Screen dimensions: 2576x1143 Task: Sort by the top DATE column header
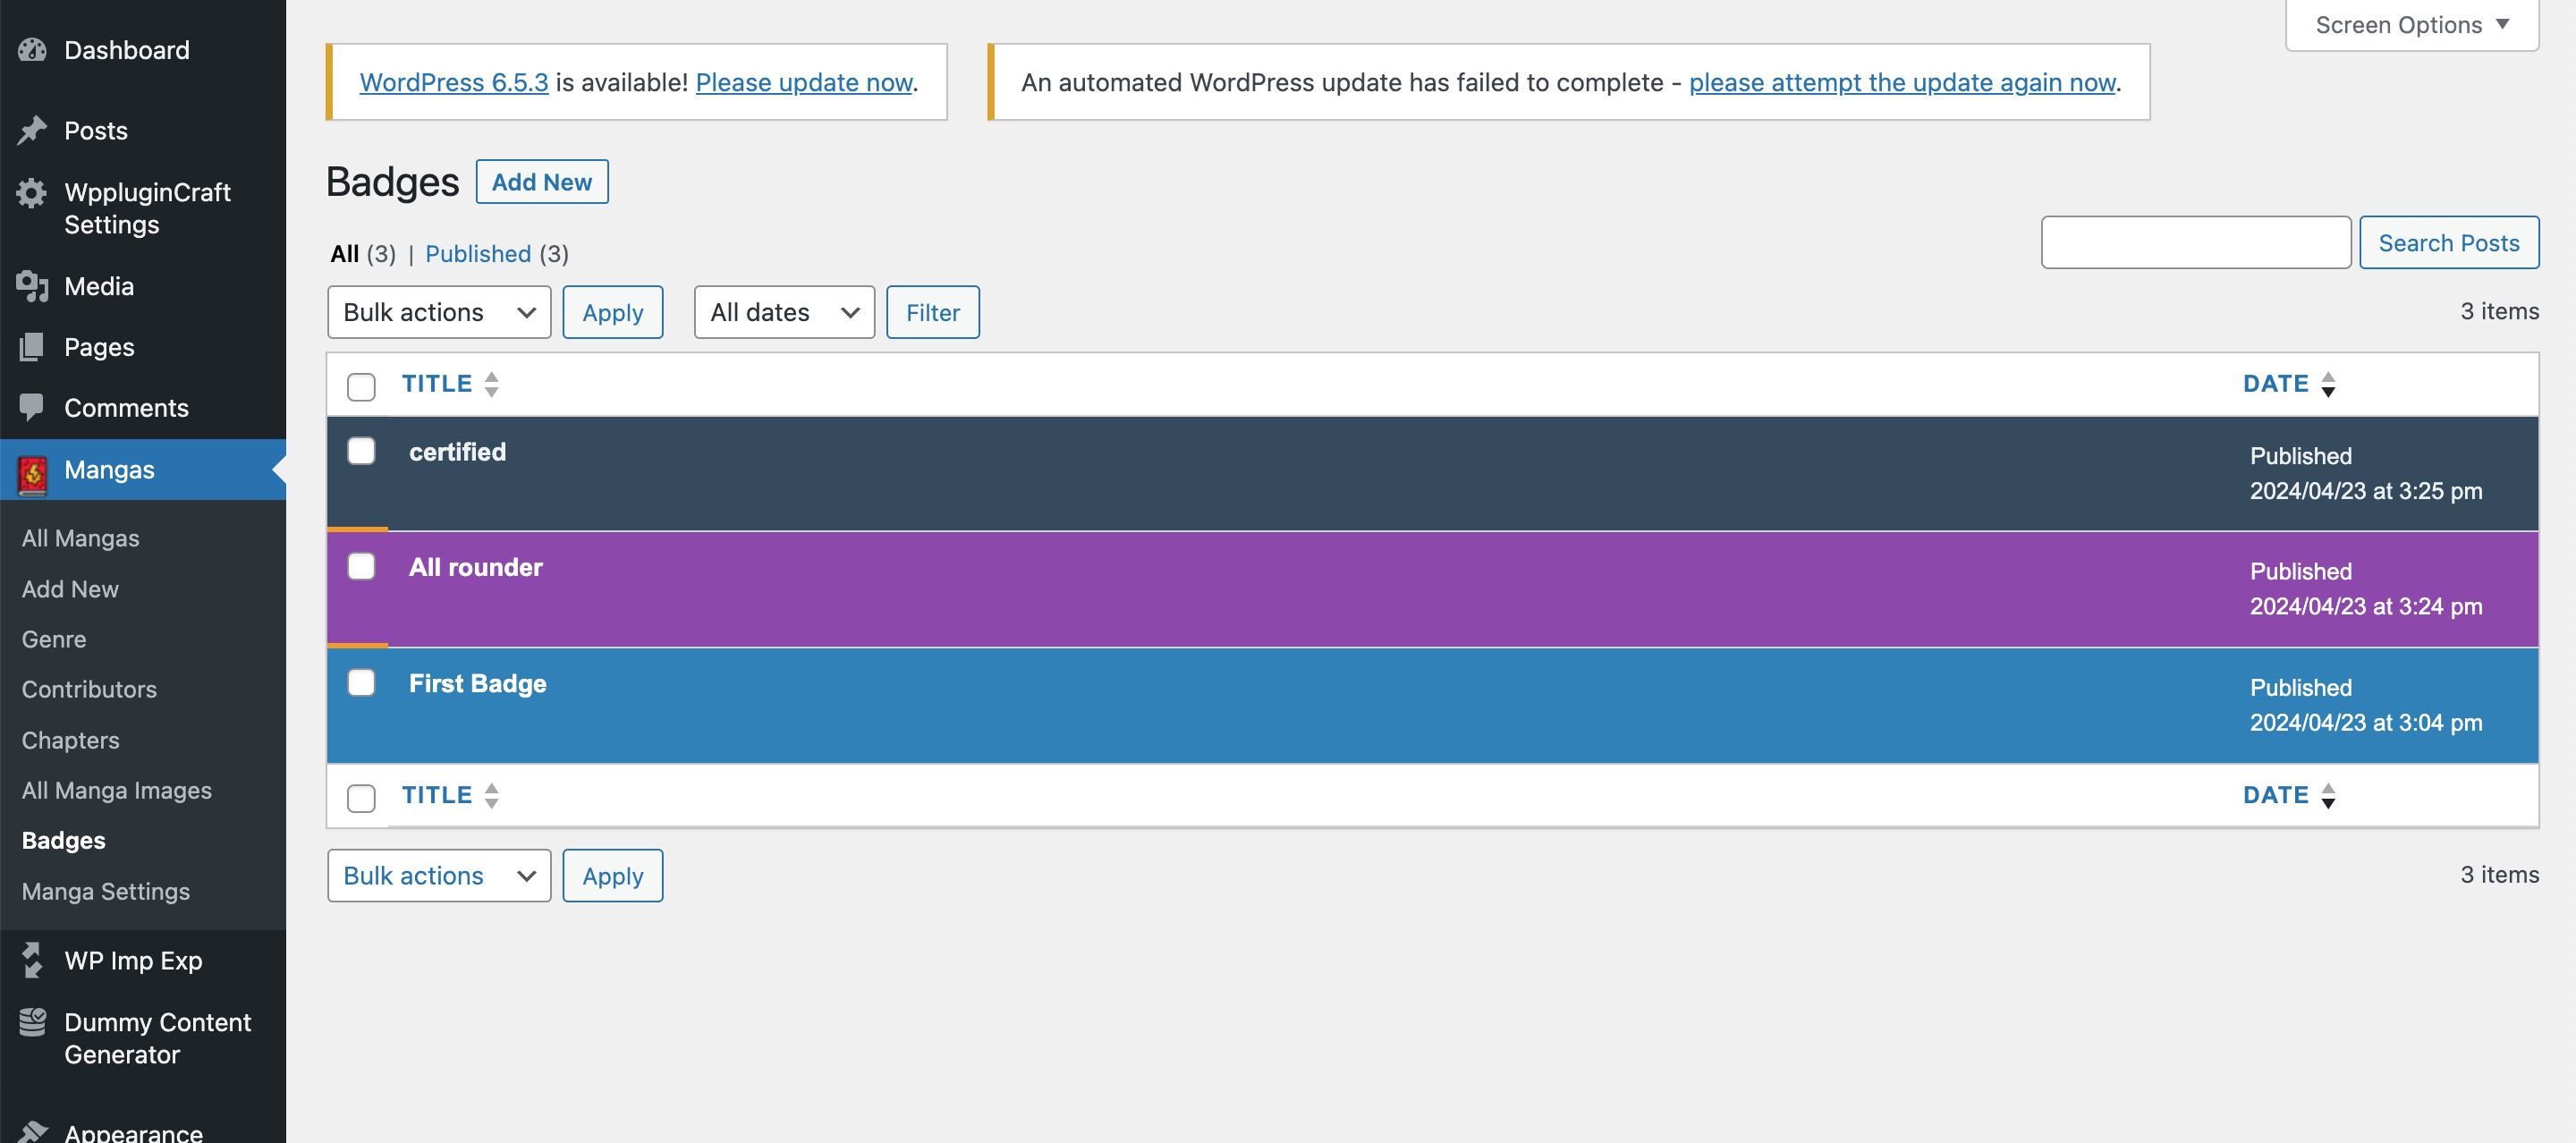coord(2276,384)
